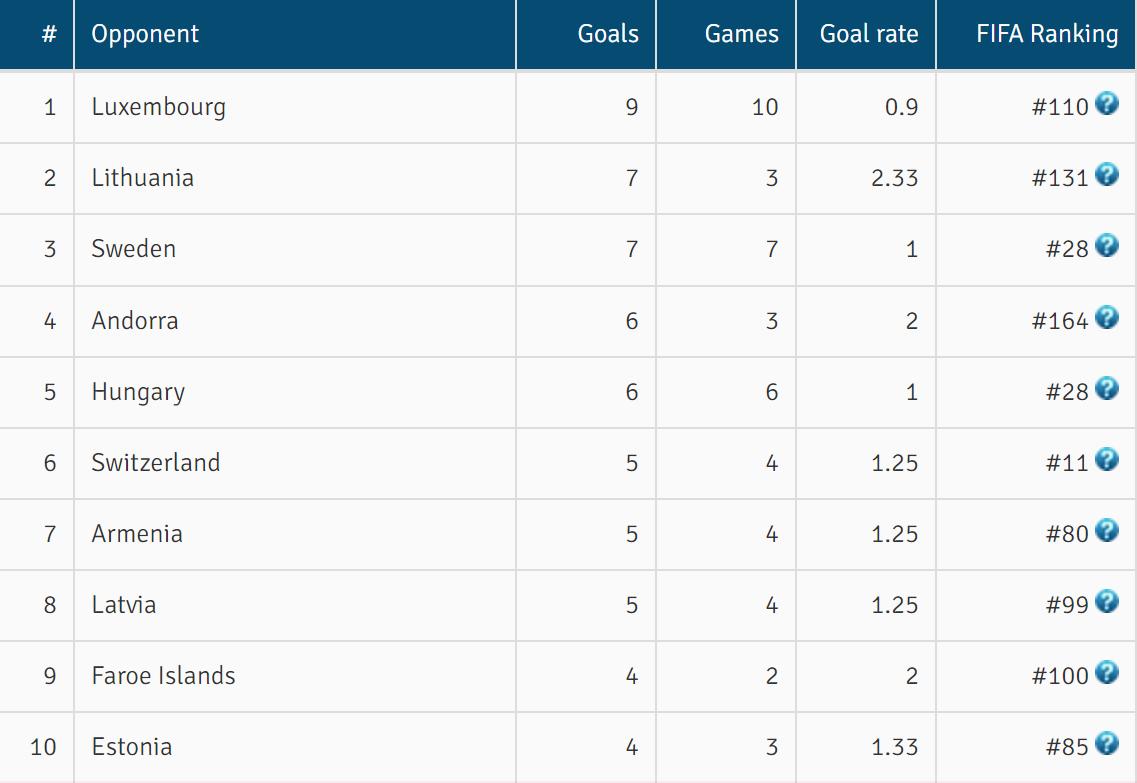Sort by the Opponent column header

tap(145, 34)
